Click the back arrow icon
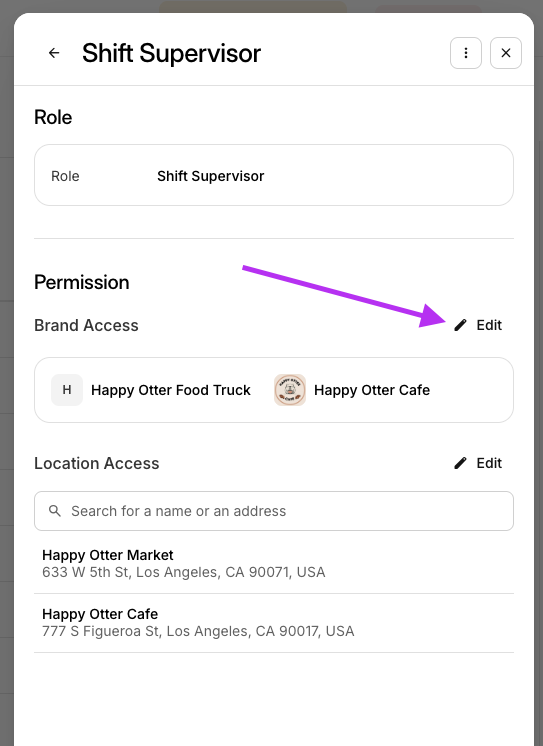Viewport: 543px width, 746px height. click(x=54, y=53)
